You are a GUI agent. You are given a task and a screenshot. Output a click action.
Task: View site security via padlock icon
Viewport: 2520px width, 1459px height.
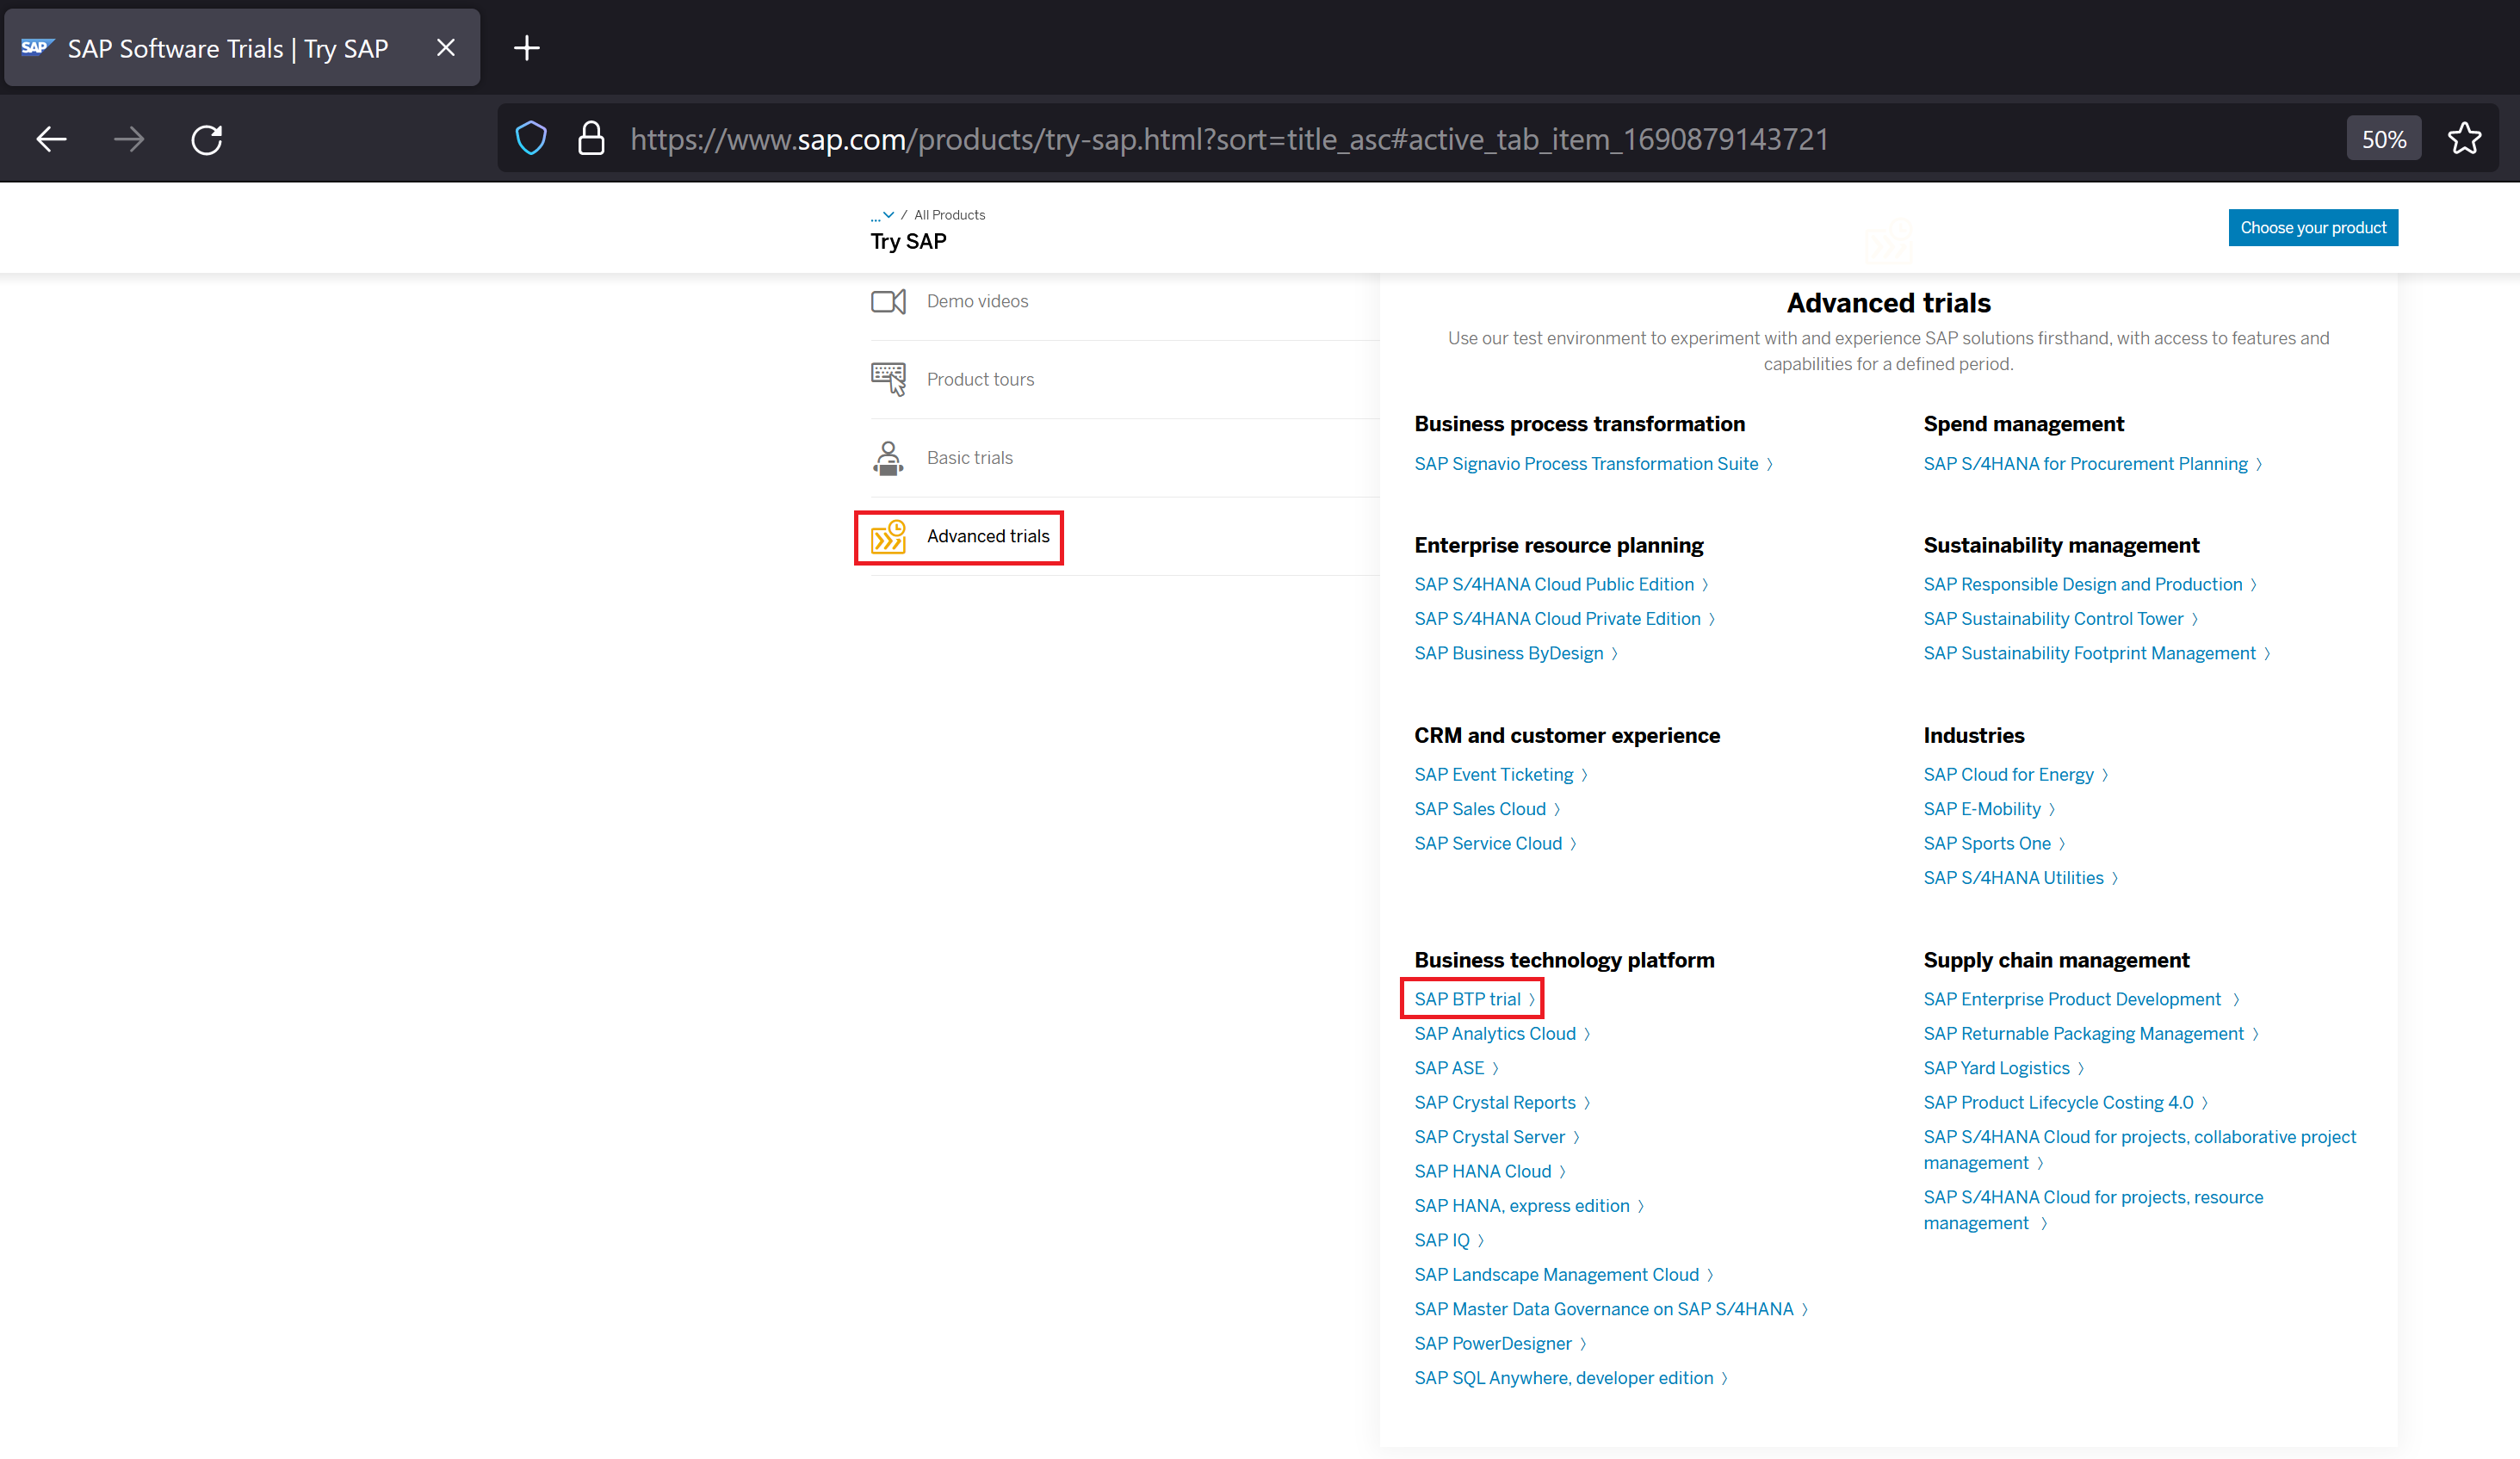point(591,139)
